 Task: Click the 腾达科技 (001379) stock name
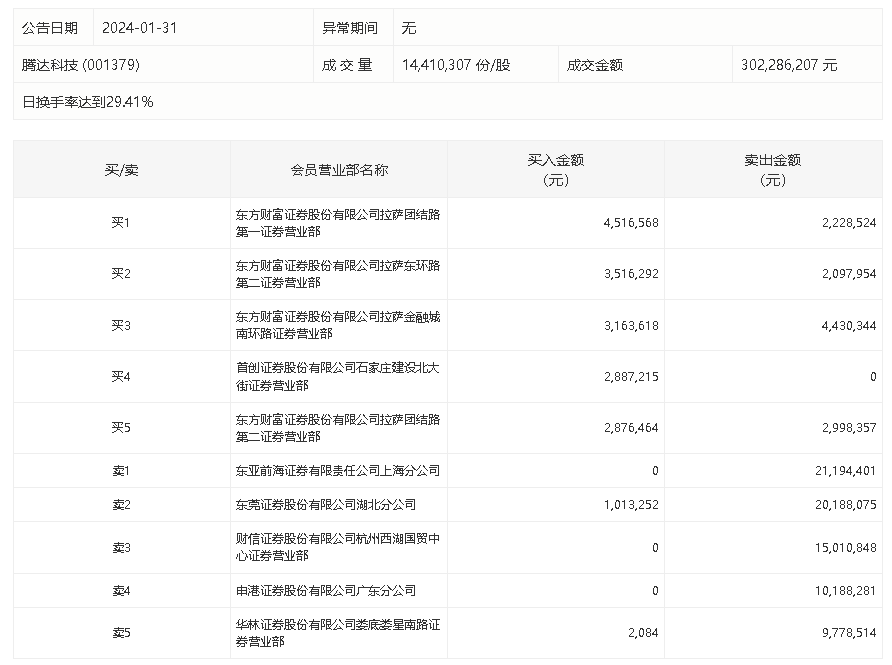[x=80, y=65]
